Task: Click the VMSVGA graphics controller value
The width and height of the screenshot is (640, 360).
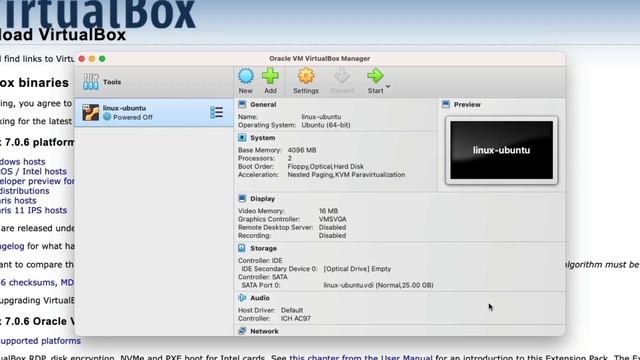Action: point(333,219)
